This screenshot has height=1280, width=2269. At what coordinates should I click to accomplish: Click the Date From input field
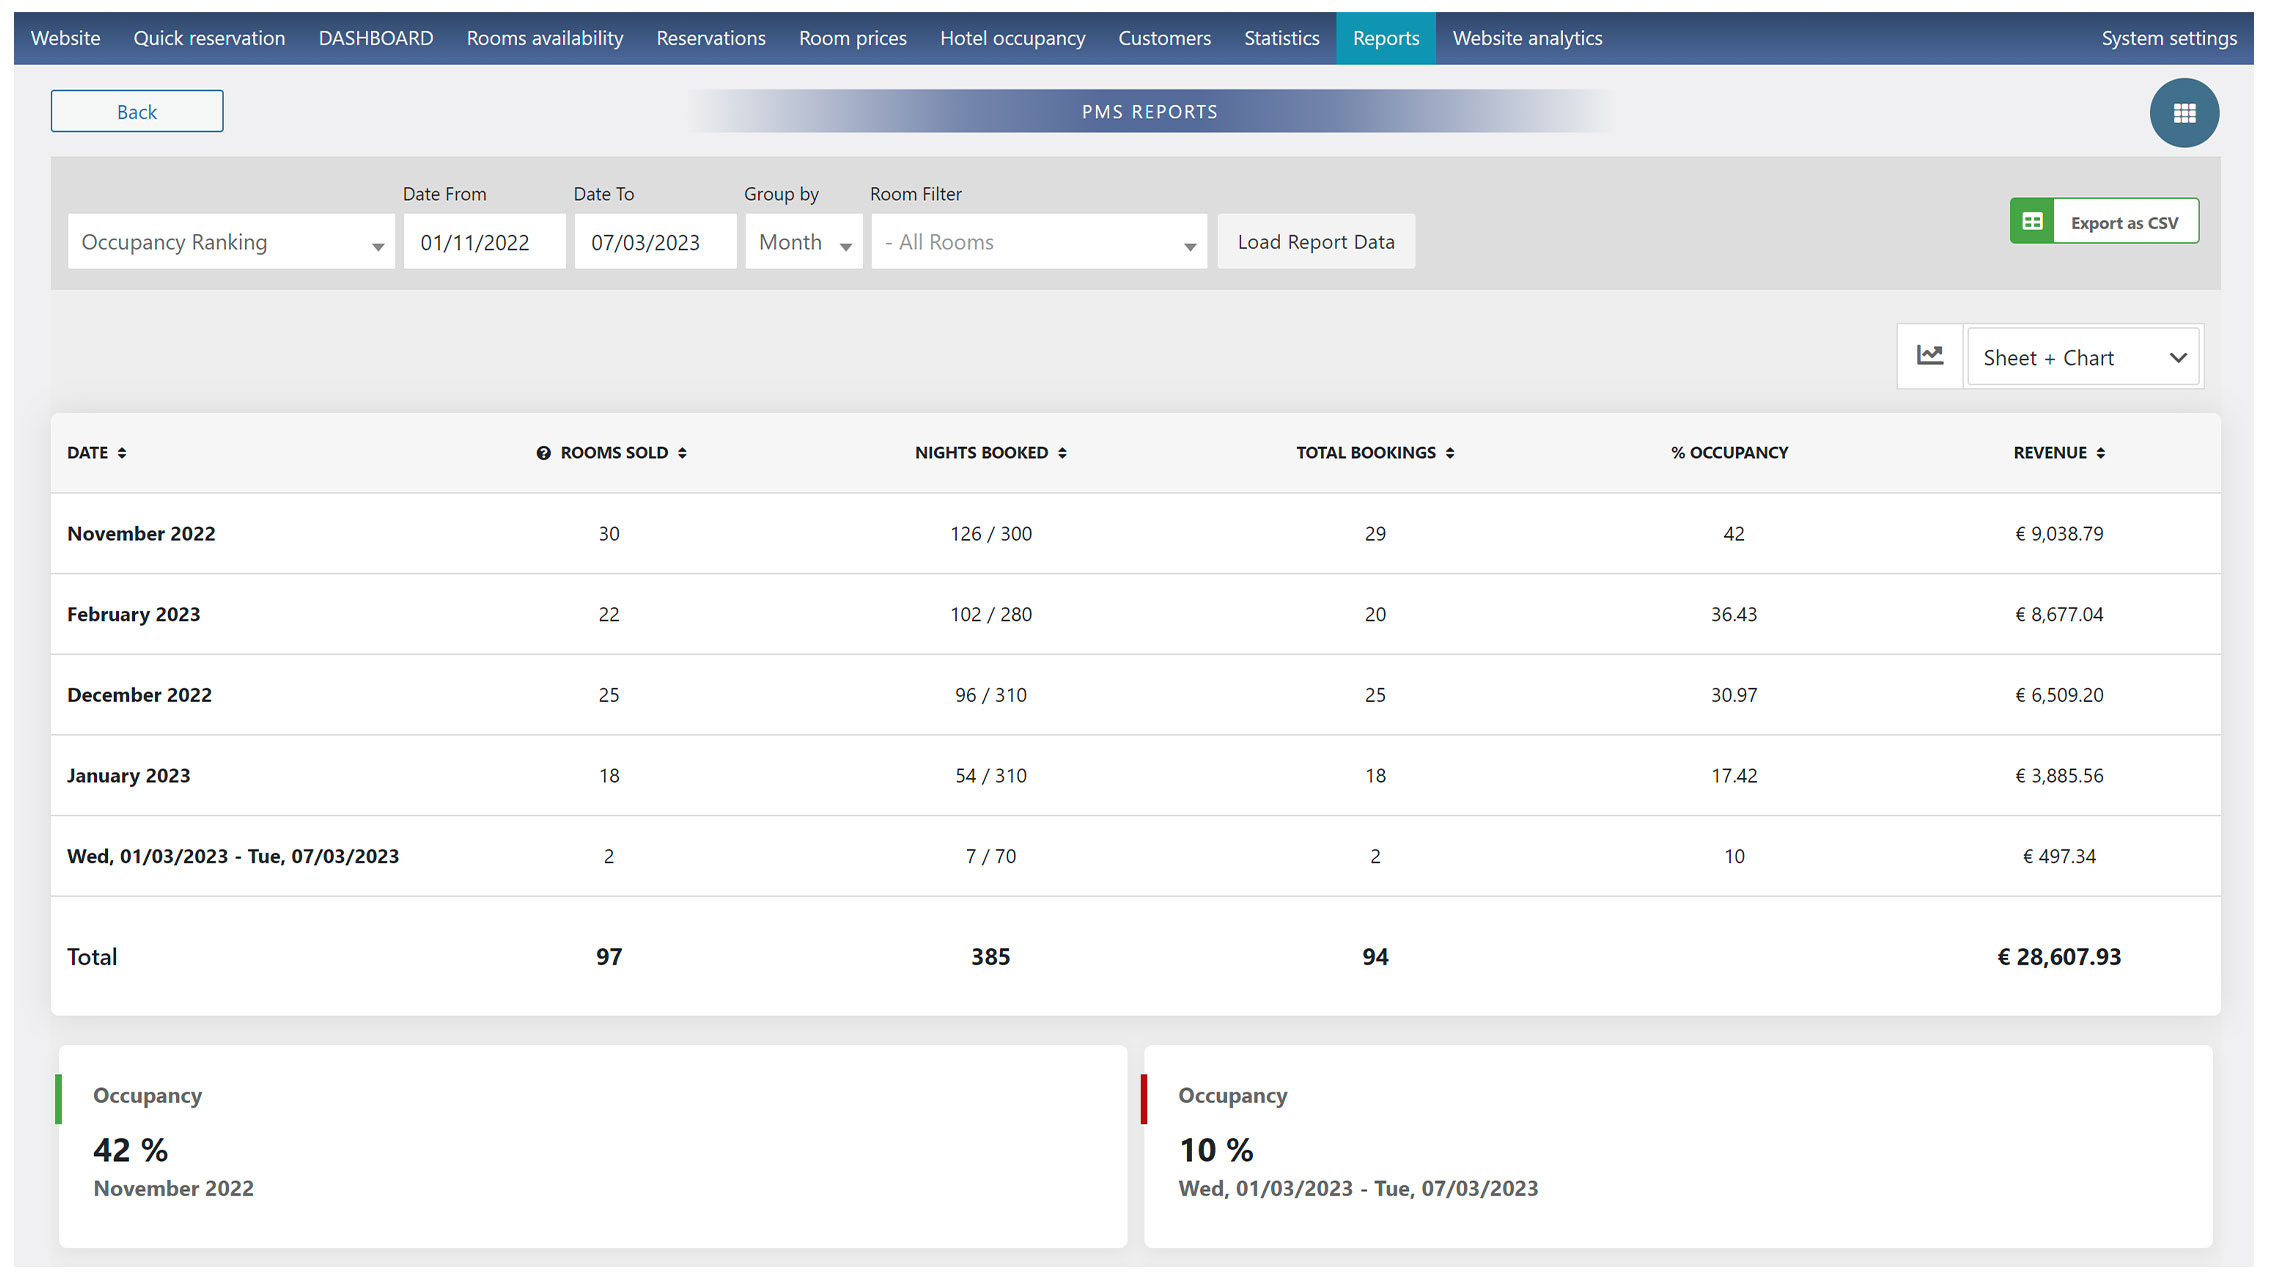(485, 242)
